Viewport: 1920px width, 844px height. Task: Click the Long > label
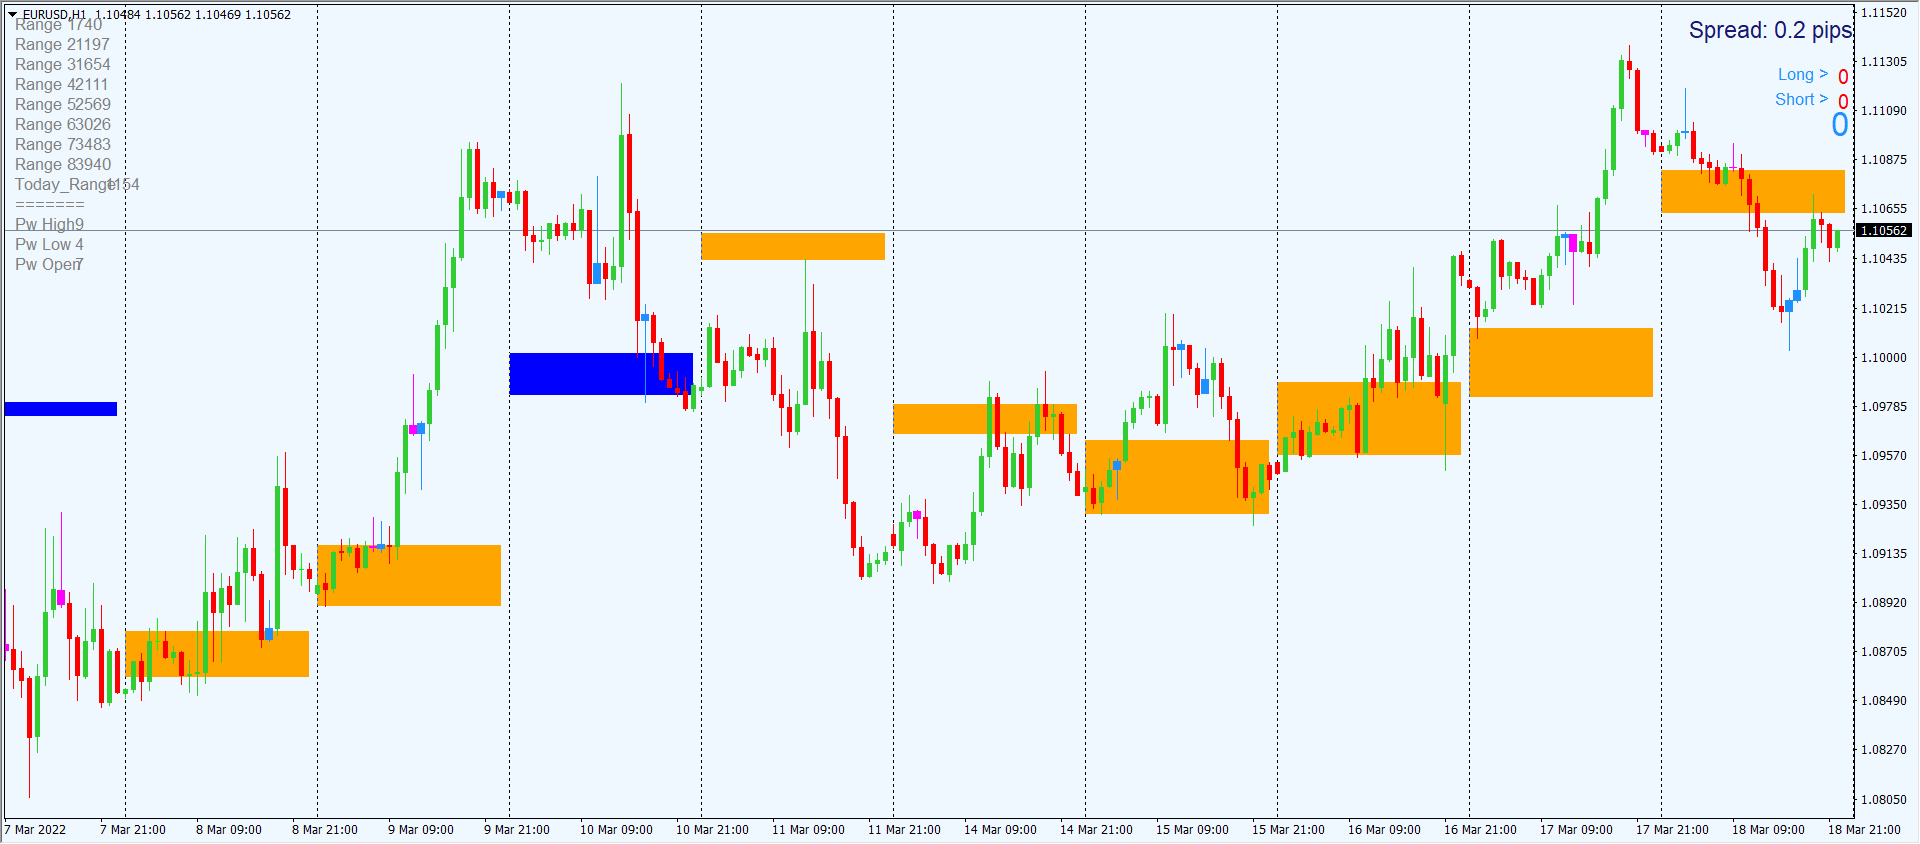pos(1802,75)
